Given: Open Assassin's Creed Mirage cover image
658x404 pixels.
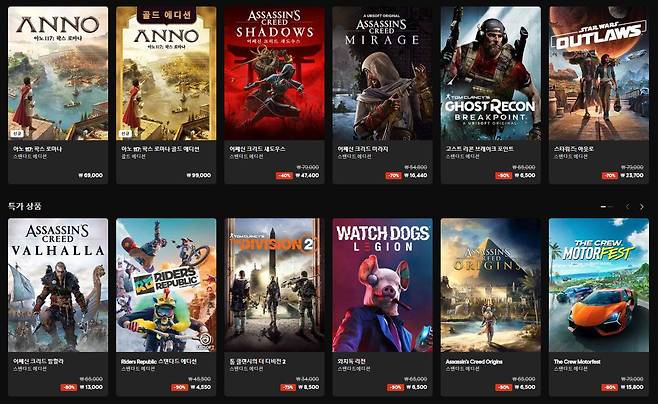Looking at the screenshot, I should pos(382,73).
